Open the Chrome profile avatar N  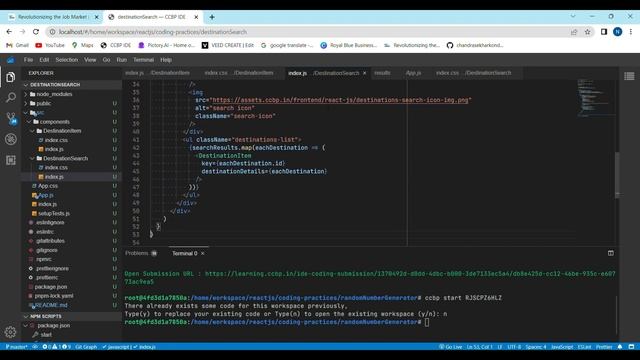(x=617, y=32)
